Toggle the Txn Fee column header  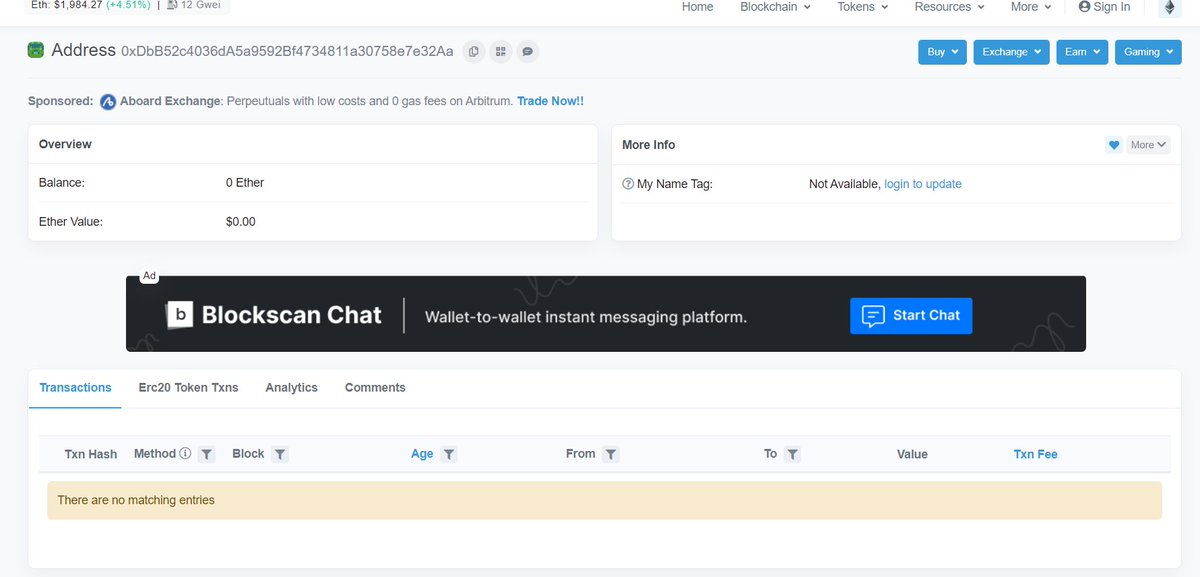pyautogui.click(x=1035, y=454)
